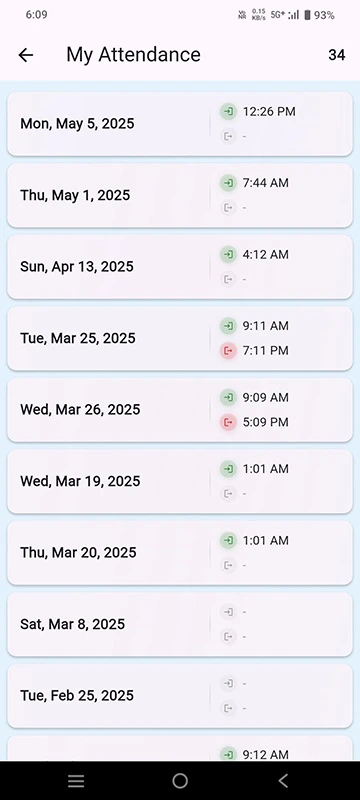Click green check-in icon beside 9:09 AM
Screen dimensions: 360x800
coord(228,397)
